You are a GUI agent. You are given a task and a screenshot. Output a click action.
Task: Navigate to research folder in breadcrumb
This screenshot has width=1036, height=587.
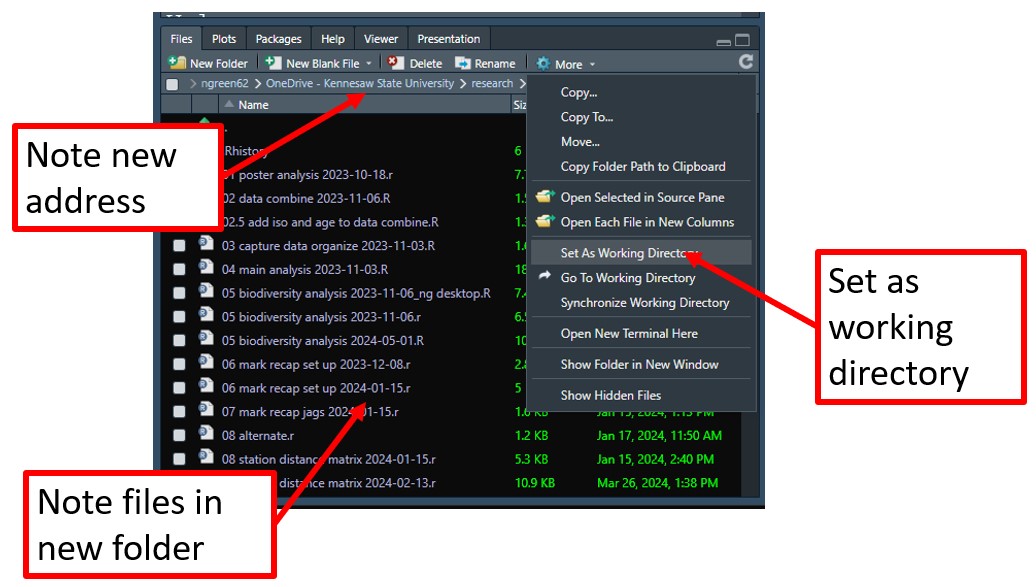click(x=492, y=83)
